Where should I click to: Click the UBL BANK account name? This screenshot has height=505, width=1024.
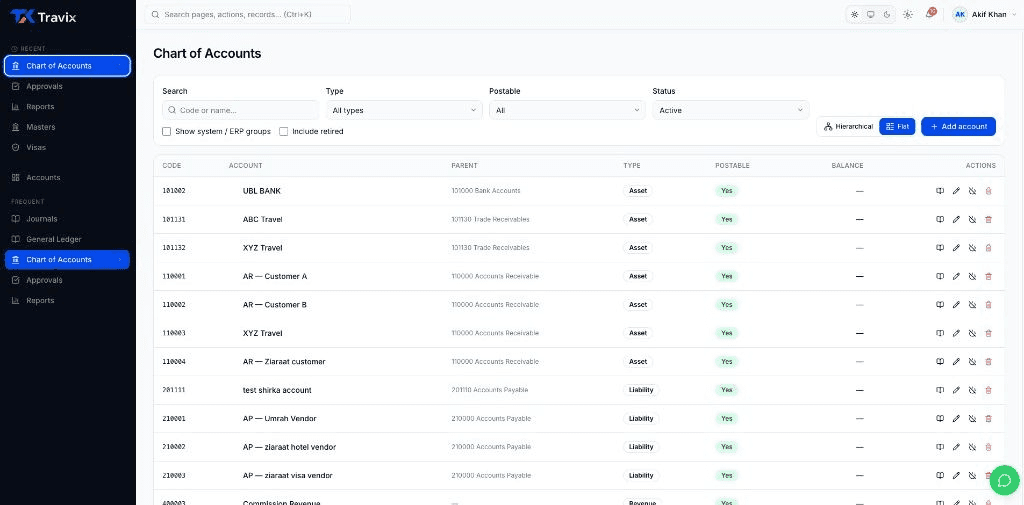click(x=262, y=191)
